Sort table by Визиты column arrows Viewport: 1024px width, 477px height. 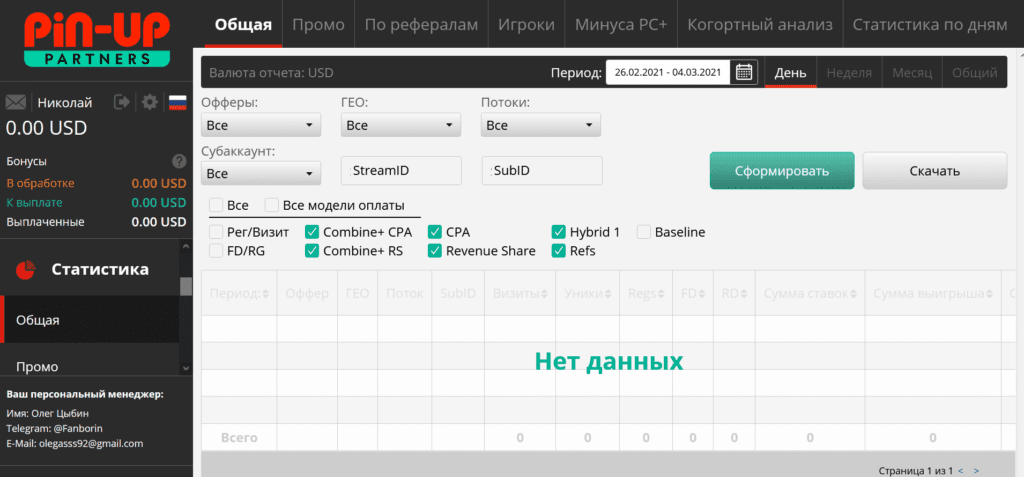(544, 294)
